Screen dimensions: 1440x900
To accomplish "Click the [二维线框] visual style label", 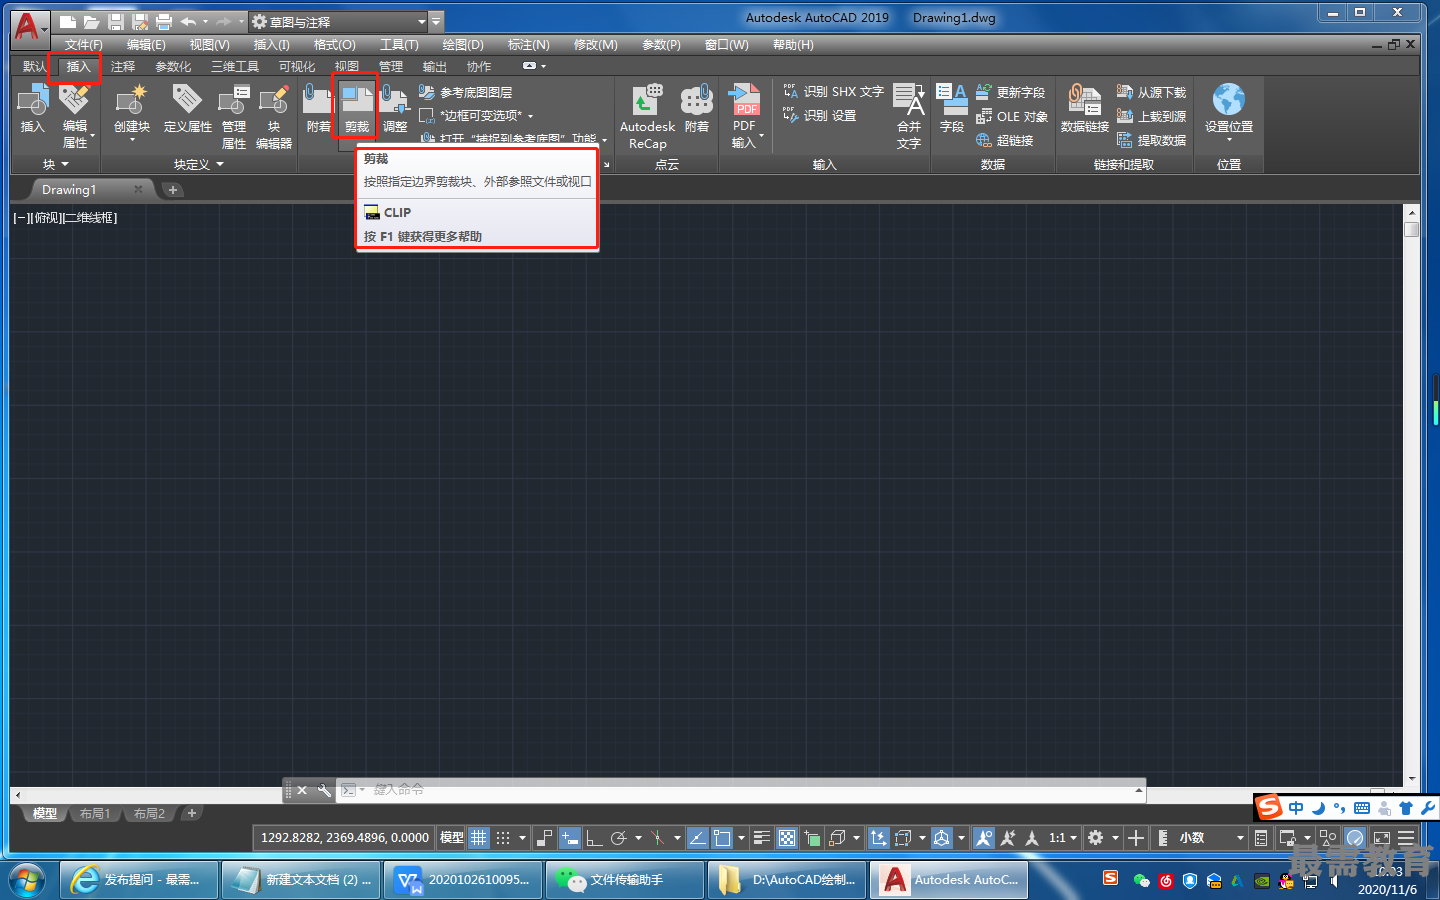I will (x=90, y=218).
